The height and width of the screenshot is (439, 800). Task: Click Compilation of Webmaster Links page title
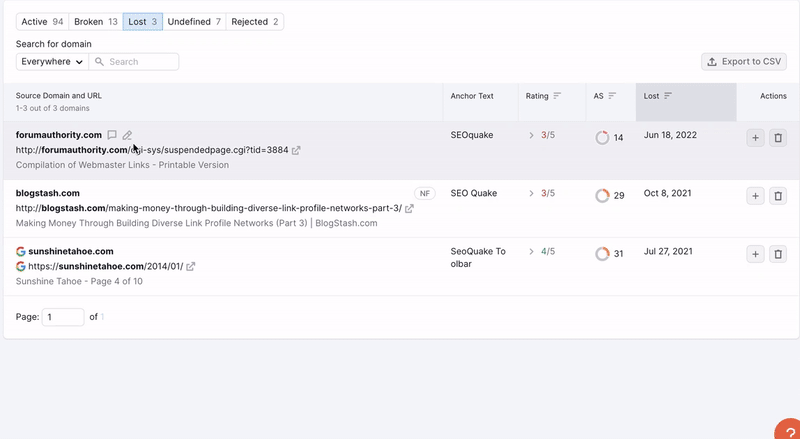122,165
